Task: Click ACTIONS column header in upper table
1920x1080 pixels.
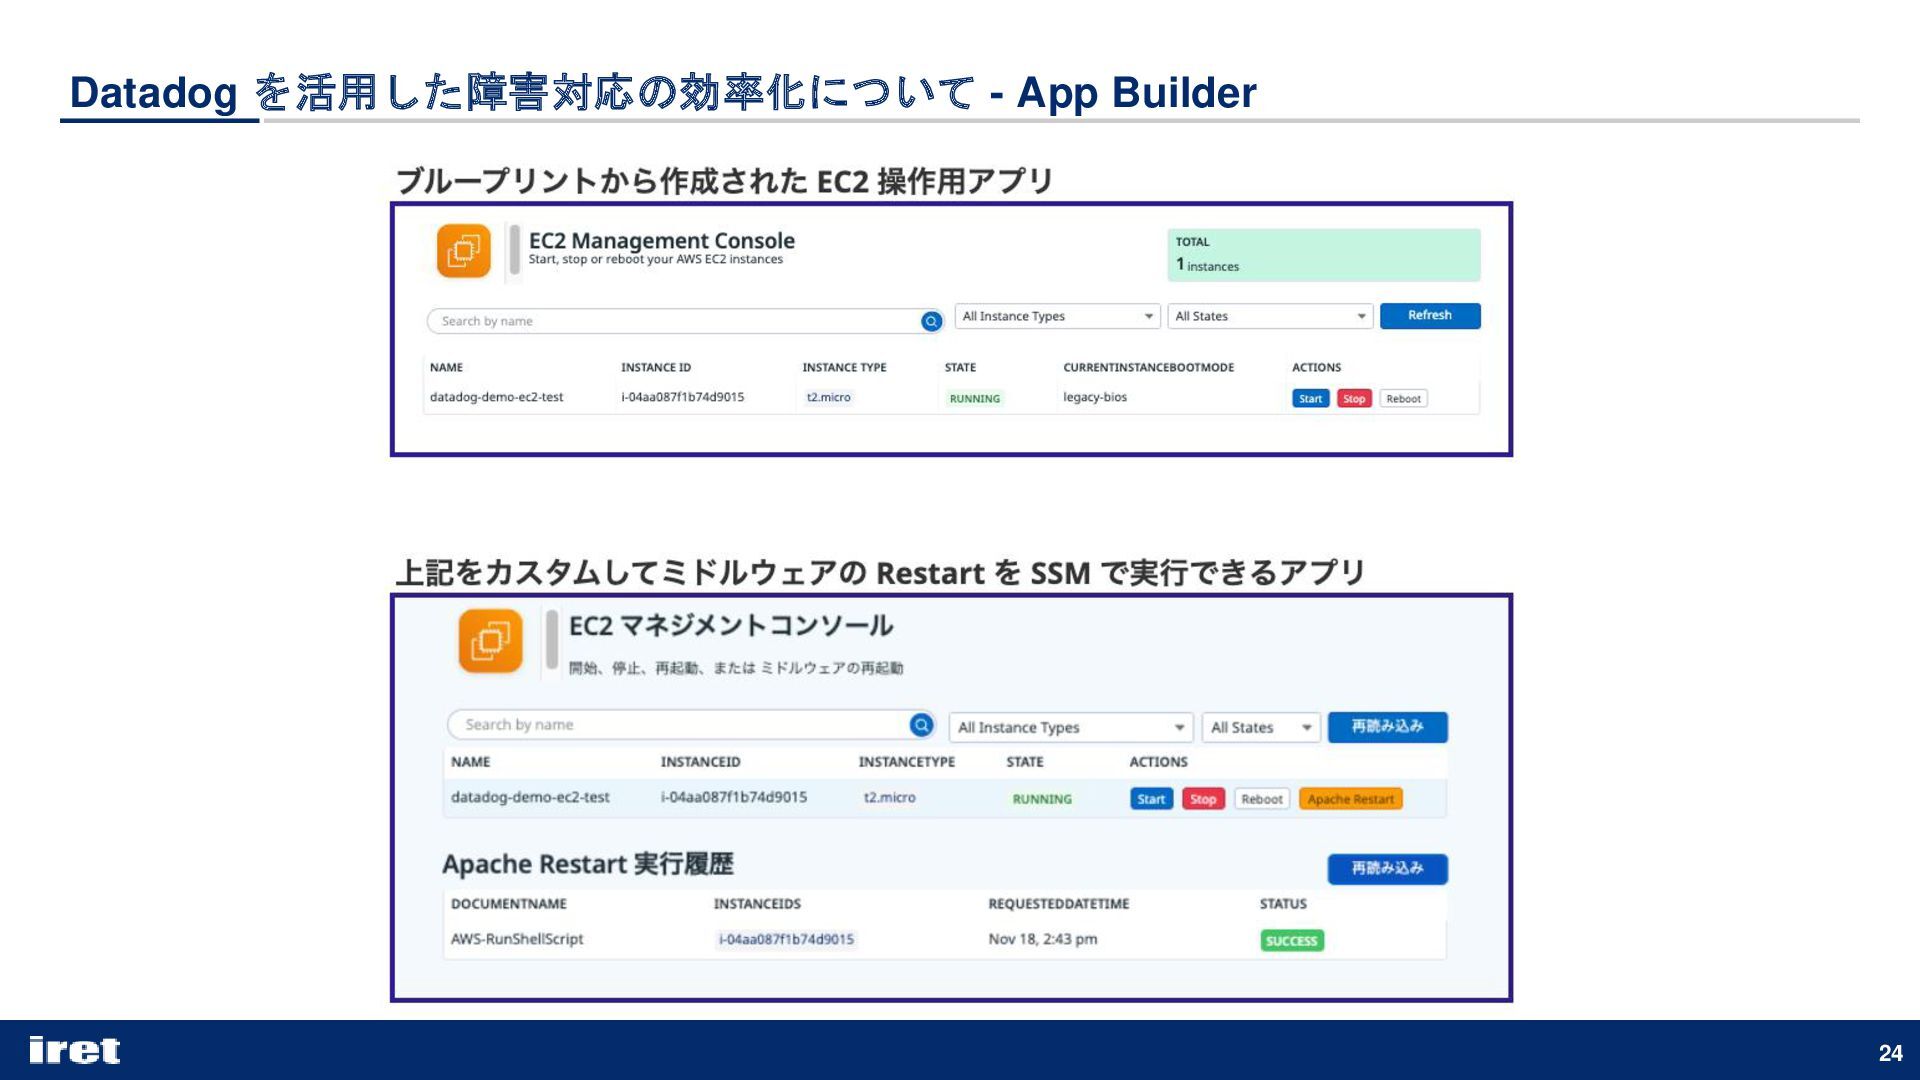Action: pos(1316,367)
